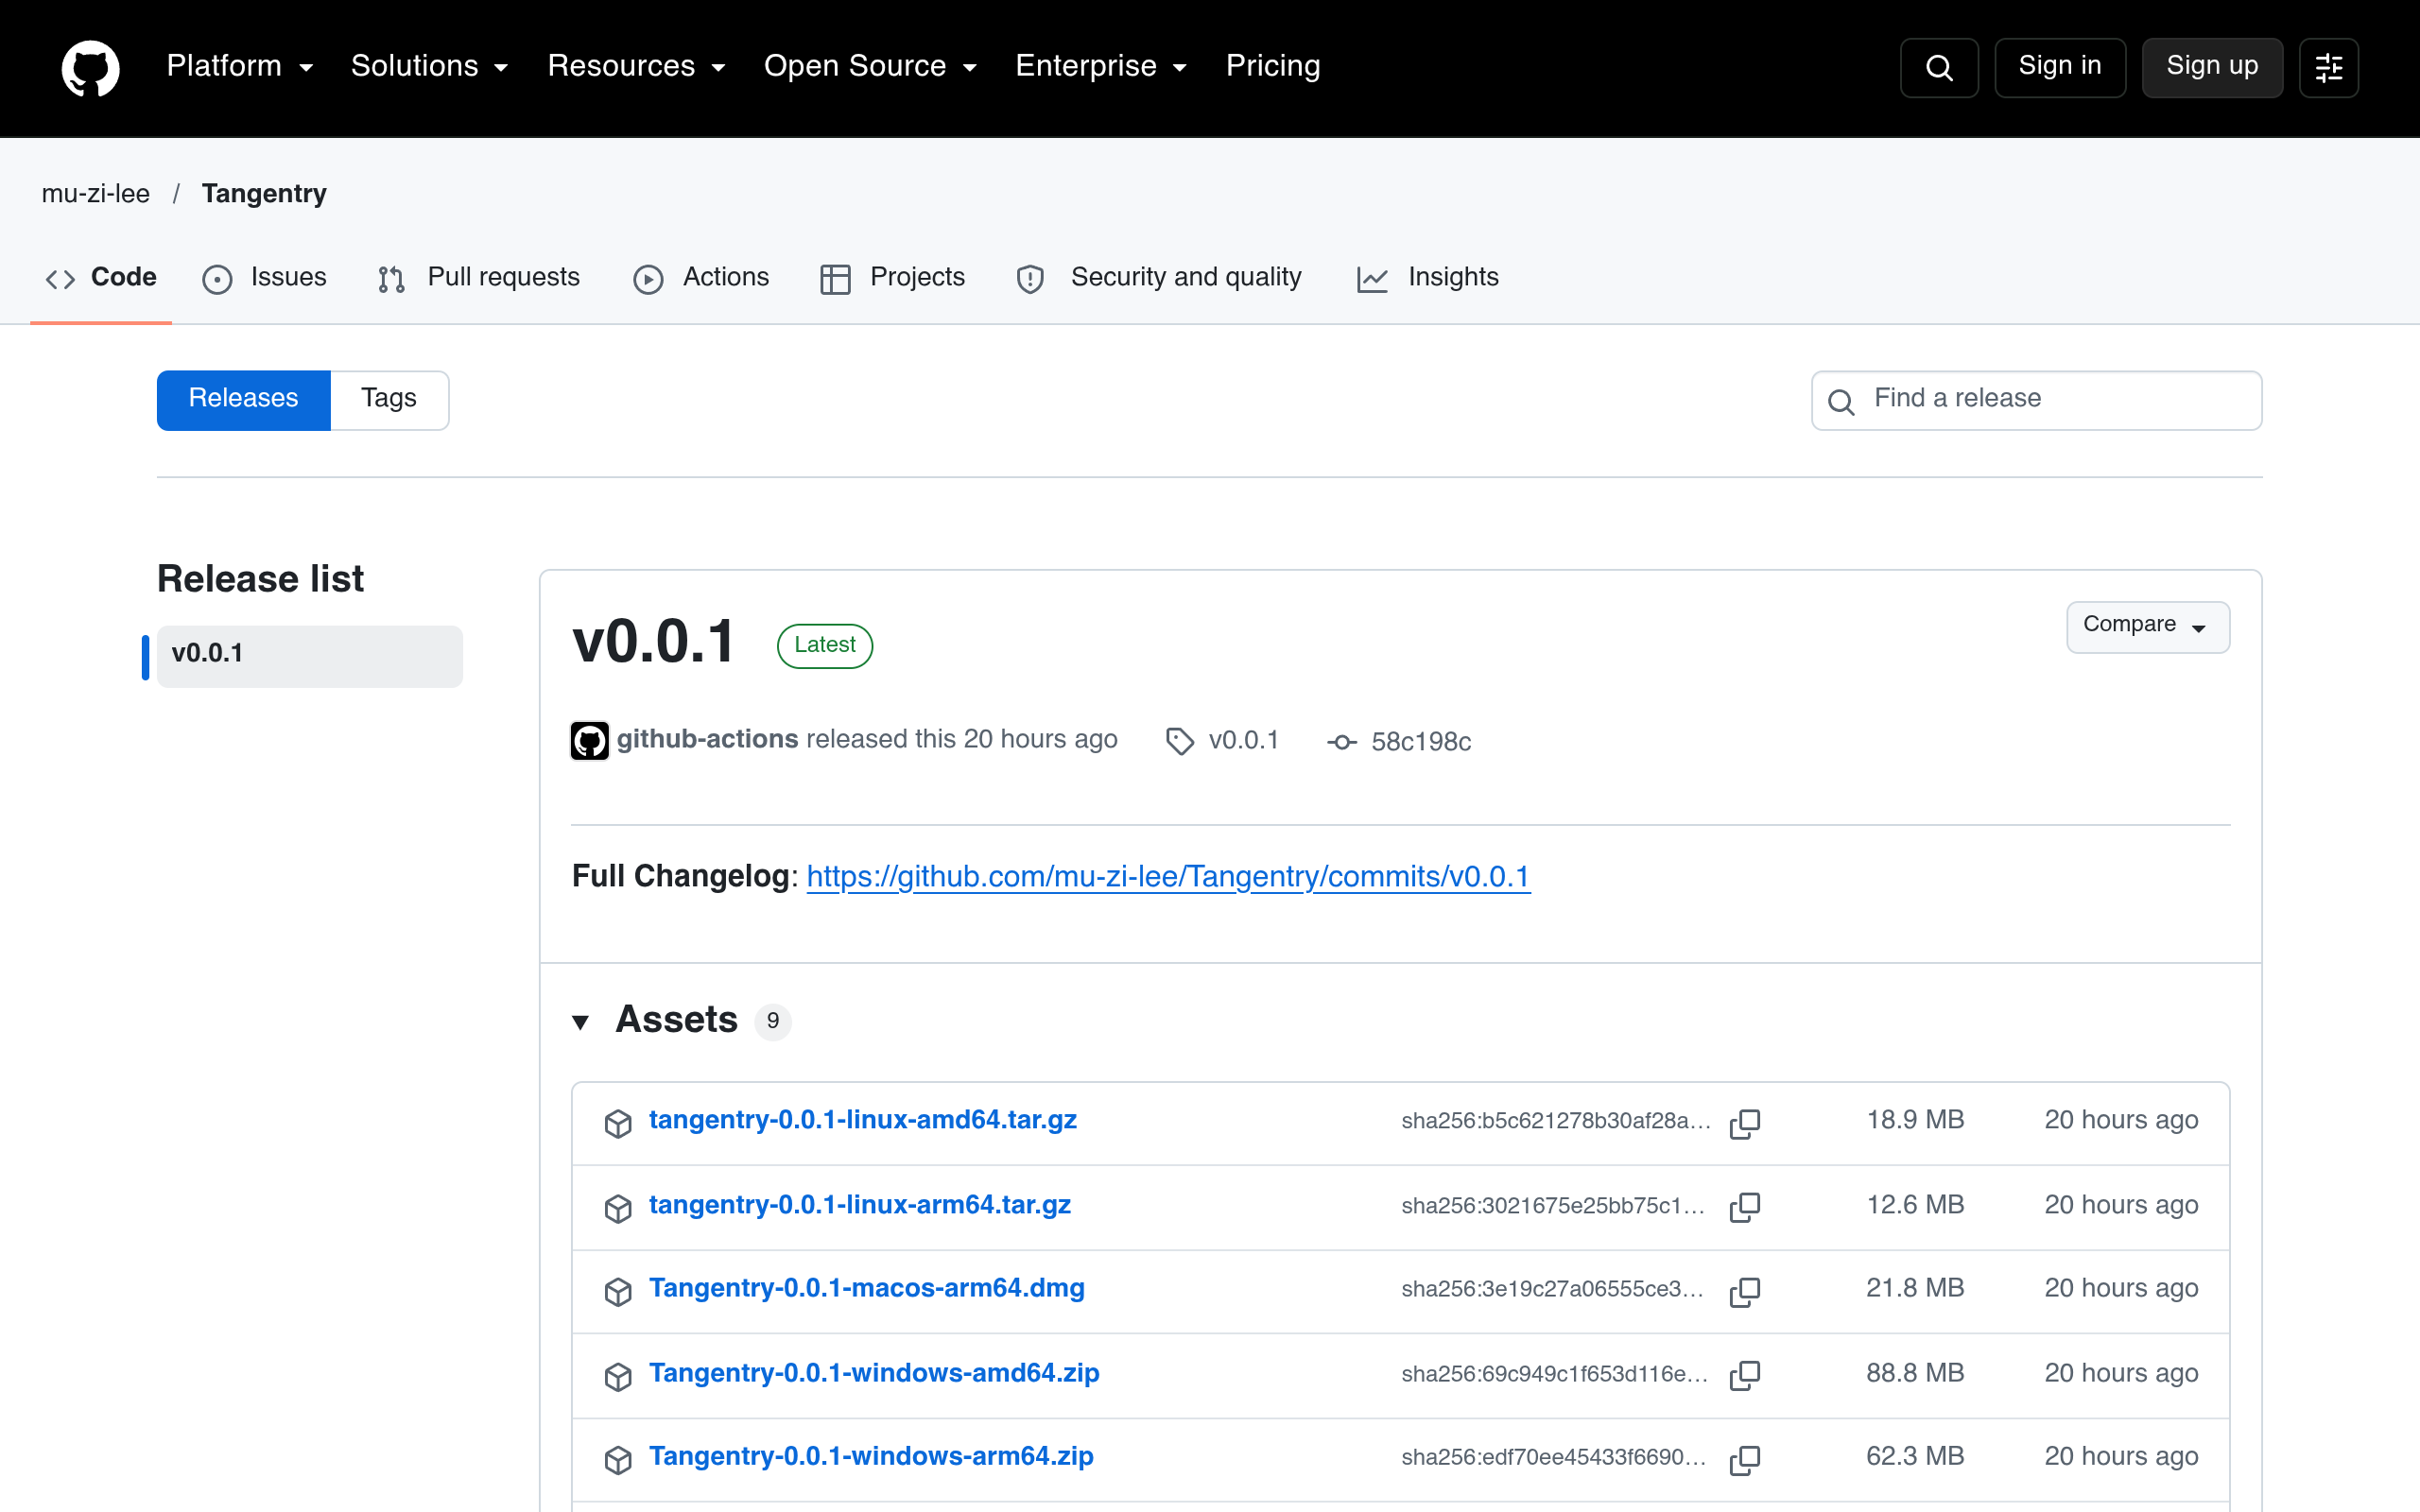Open the appearance settings sliders icon

coord(2328,67)
